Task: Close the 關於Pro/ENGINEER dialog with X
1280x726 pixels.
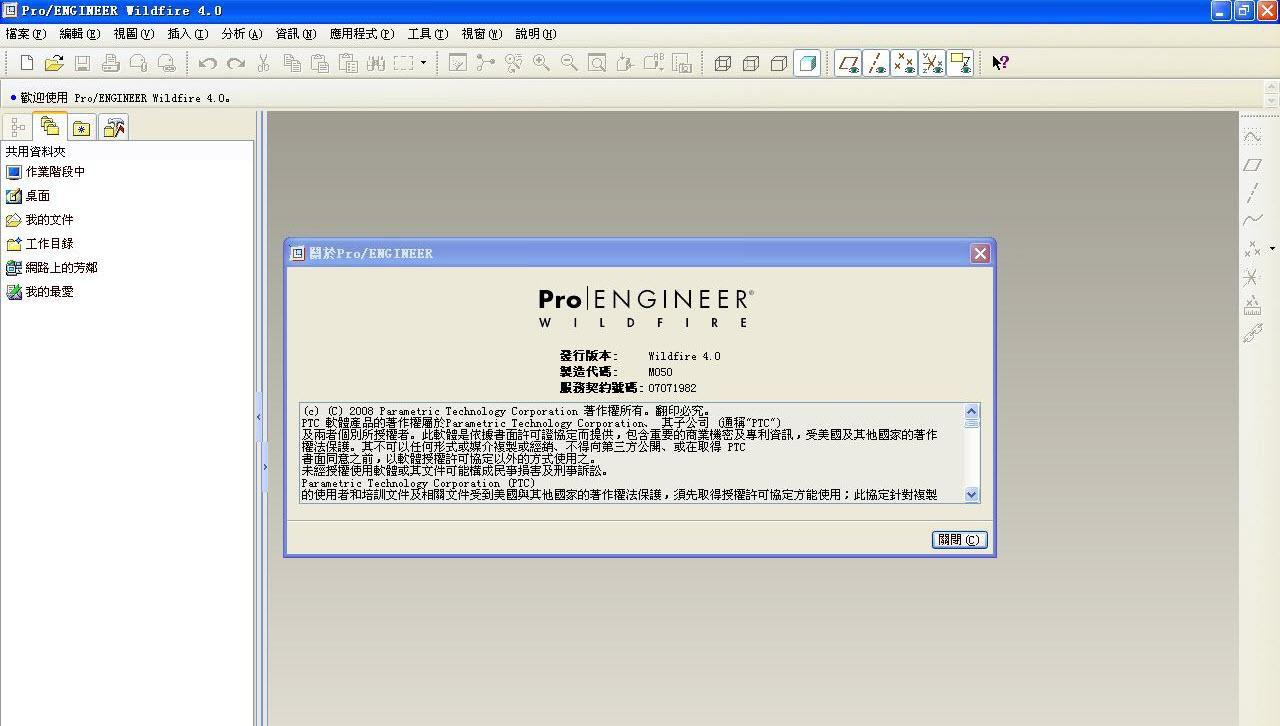Action: tap(980, 253)
